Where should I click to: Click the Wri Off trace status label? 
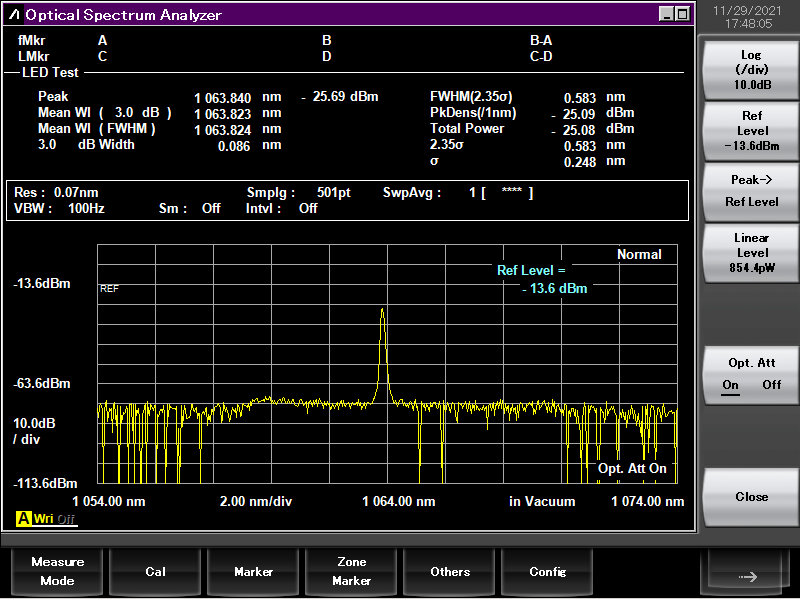(54, 518)
